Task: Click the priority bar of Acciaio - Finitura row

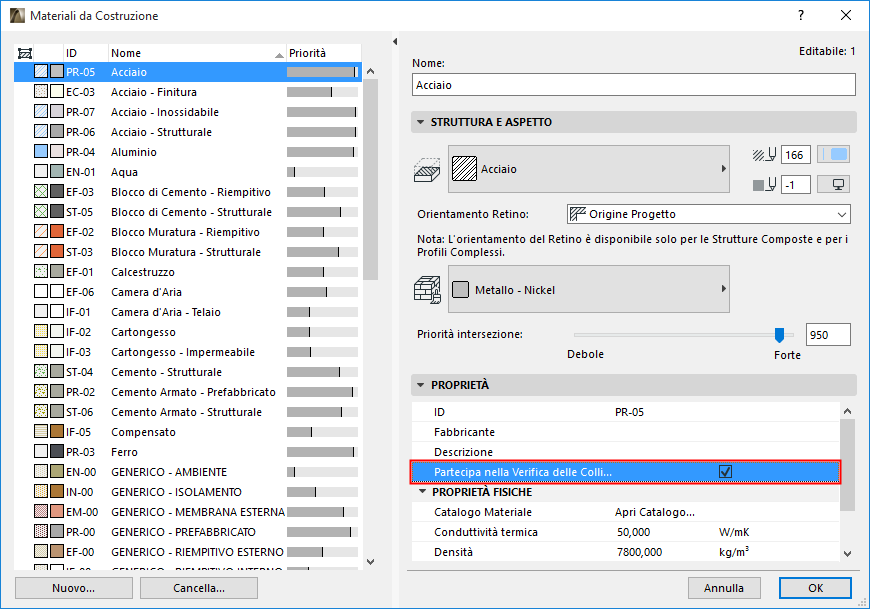Action: click(x=322, y=92)
